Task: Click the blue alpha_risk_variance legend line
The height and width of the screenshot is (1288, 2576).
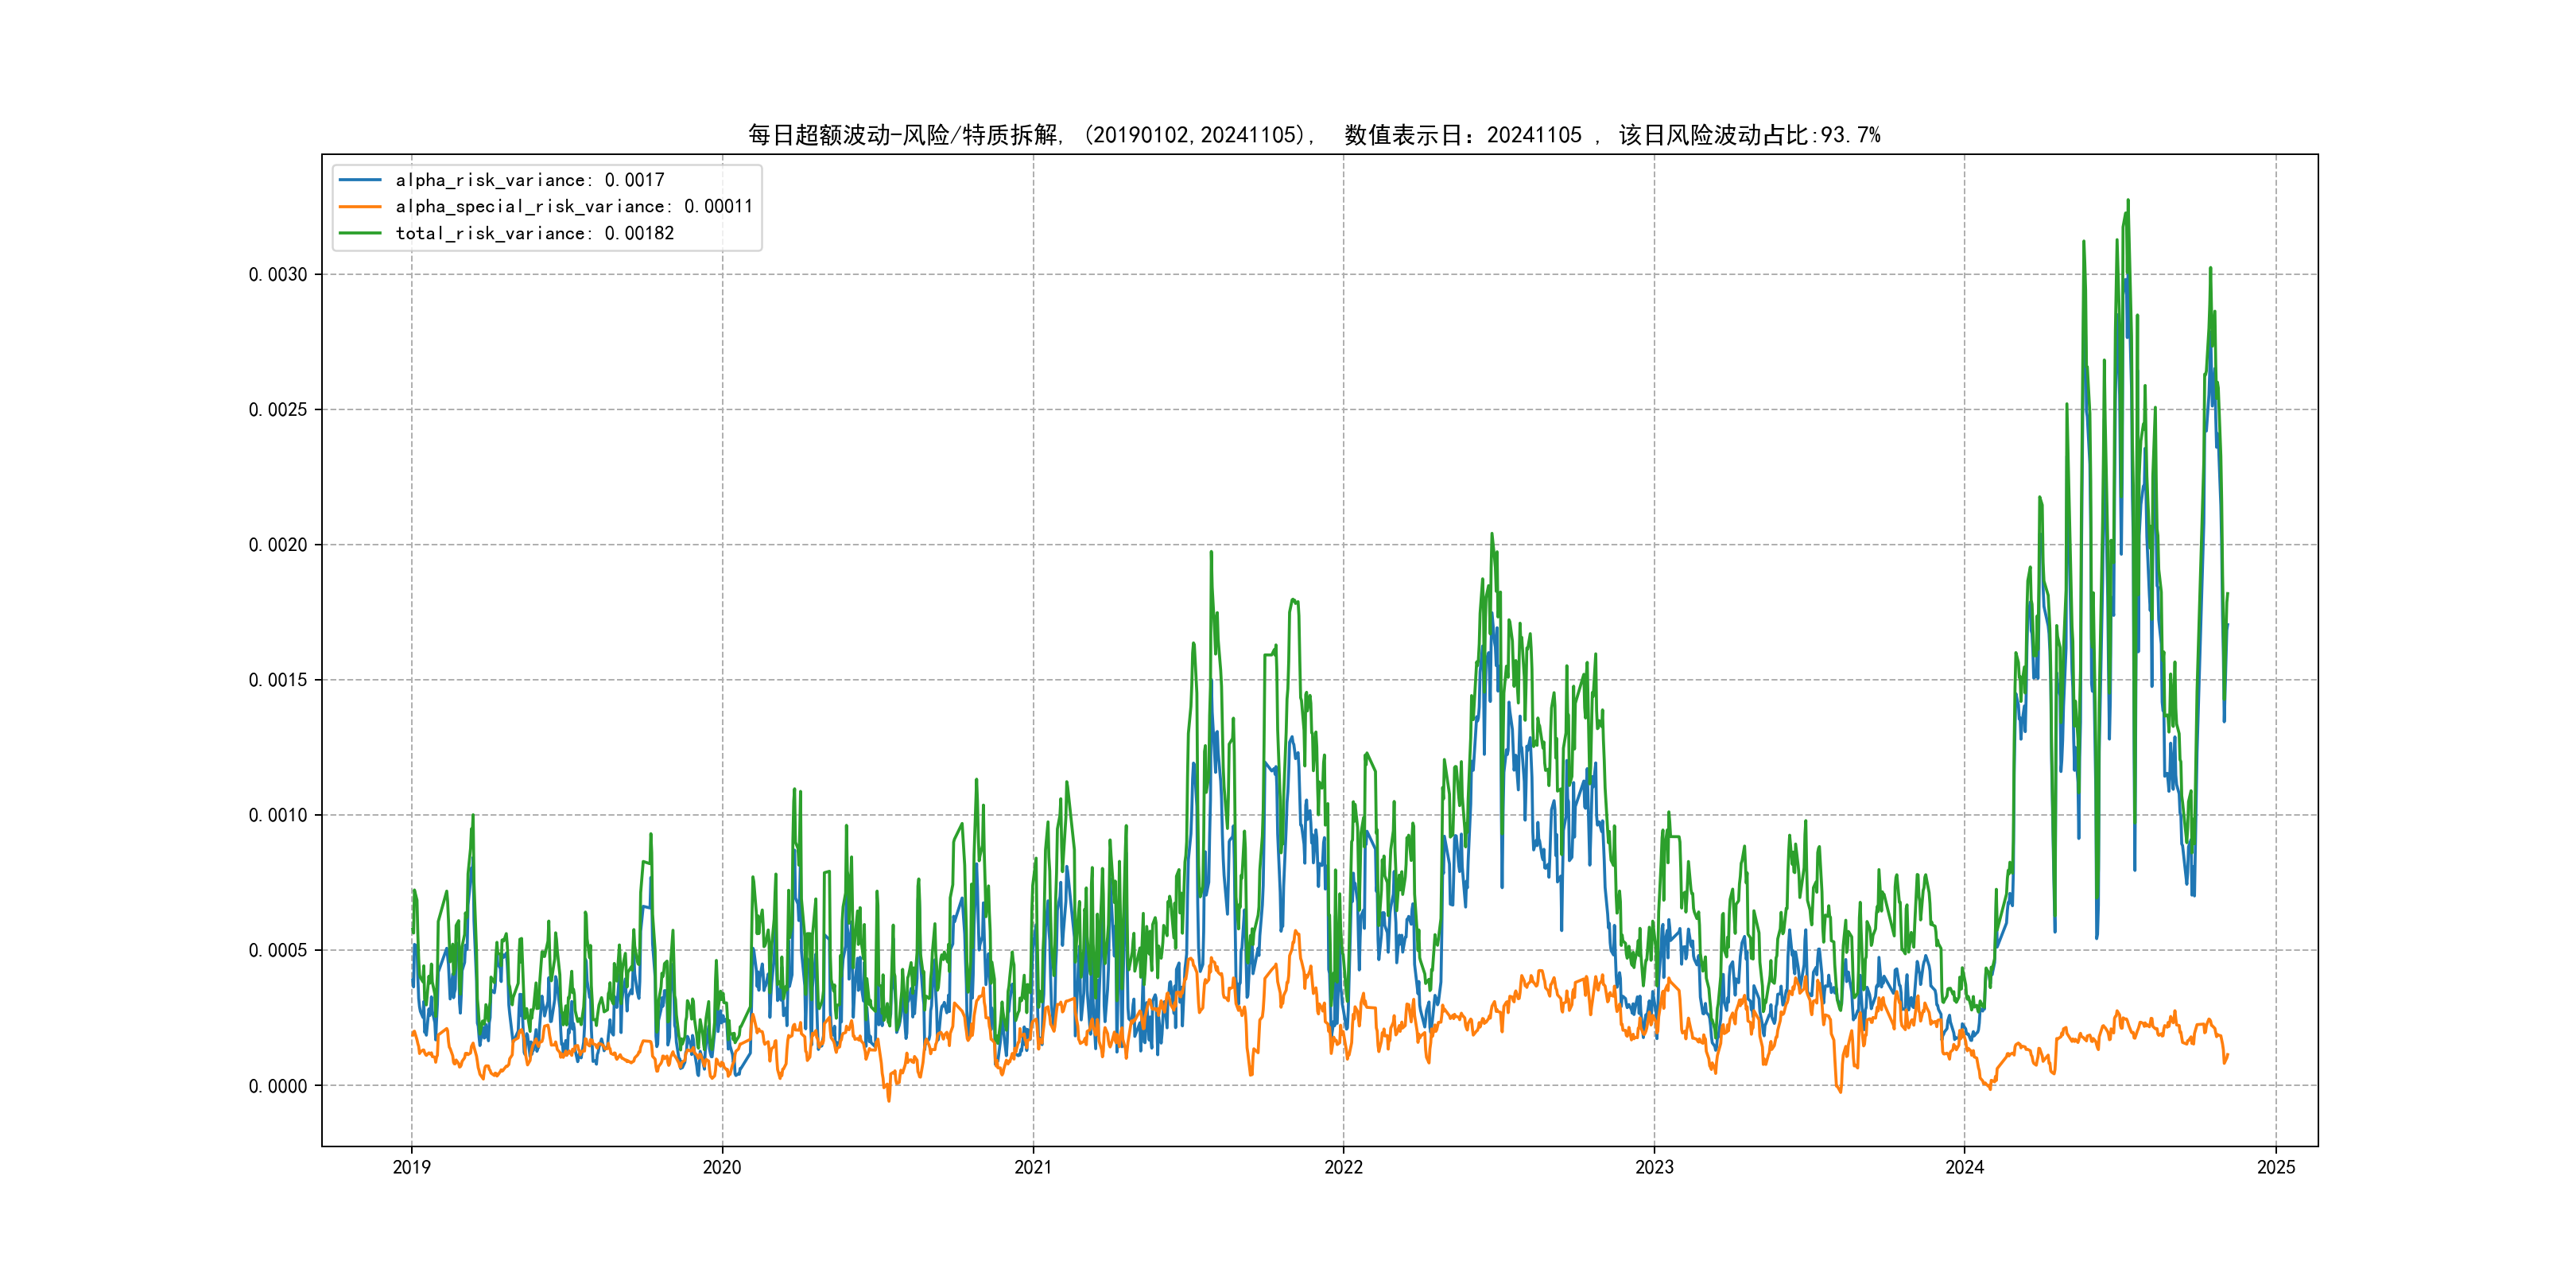Action: [360, 180]
